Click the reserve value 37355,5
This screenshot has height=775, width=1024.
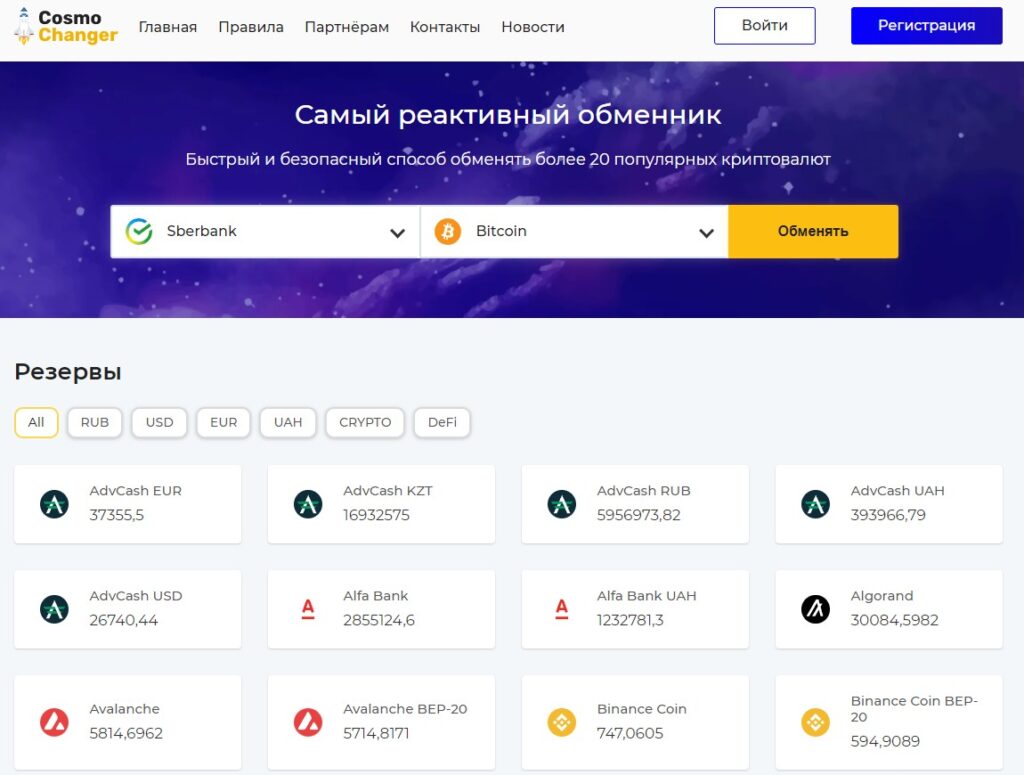(116, 515)
